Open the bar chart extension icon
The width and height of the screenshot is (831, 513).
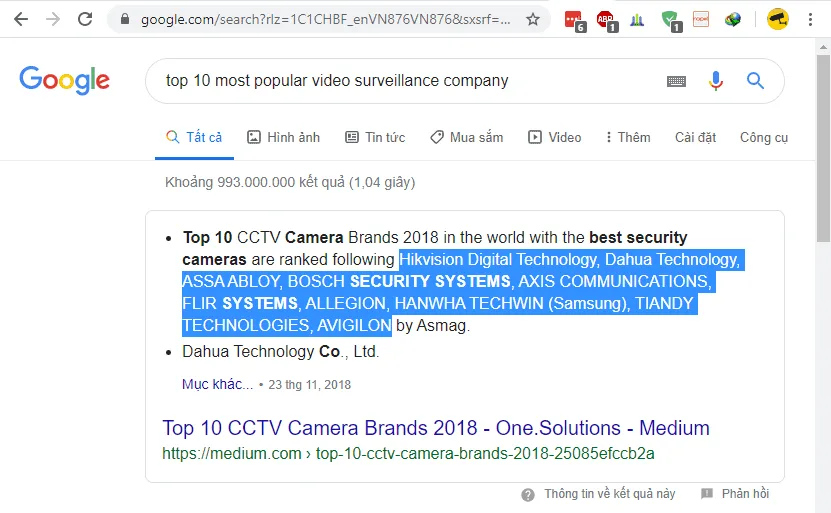click(x=637, y=20)
